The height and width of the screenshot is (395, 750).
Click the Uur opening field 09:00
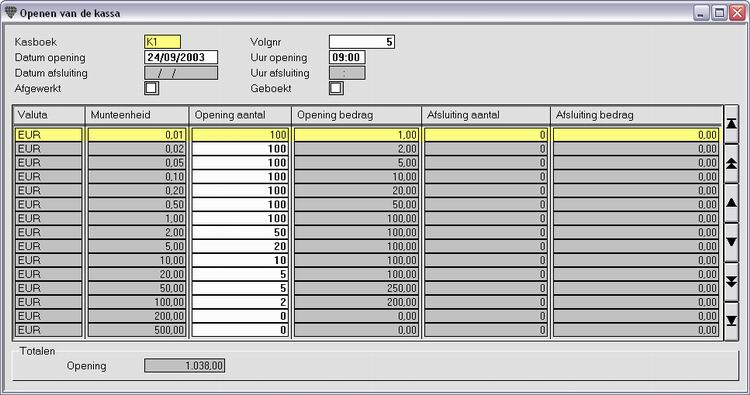point(347,57)
